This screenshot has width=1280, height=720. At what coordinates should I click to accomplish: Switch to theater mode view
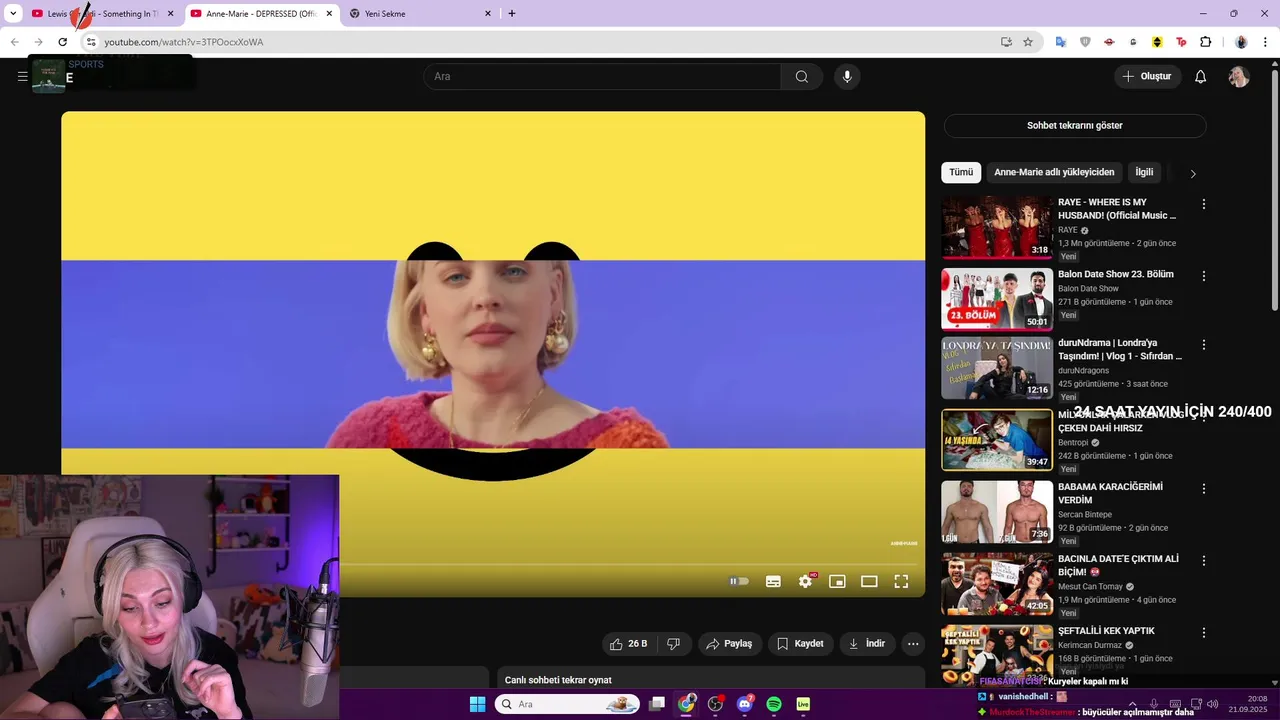click(869, 581)
